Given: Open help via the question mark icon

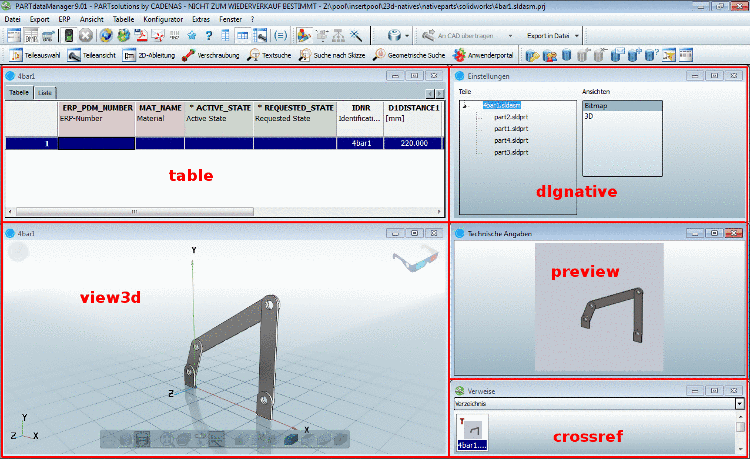Looking at the screenshot, I should [x=209, y=36].
